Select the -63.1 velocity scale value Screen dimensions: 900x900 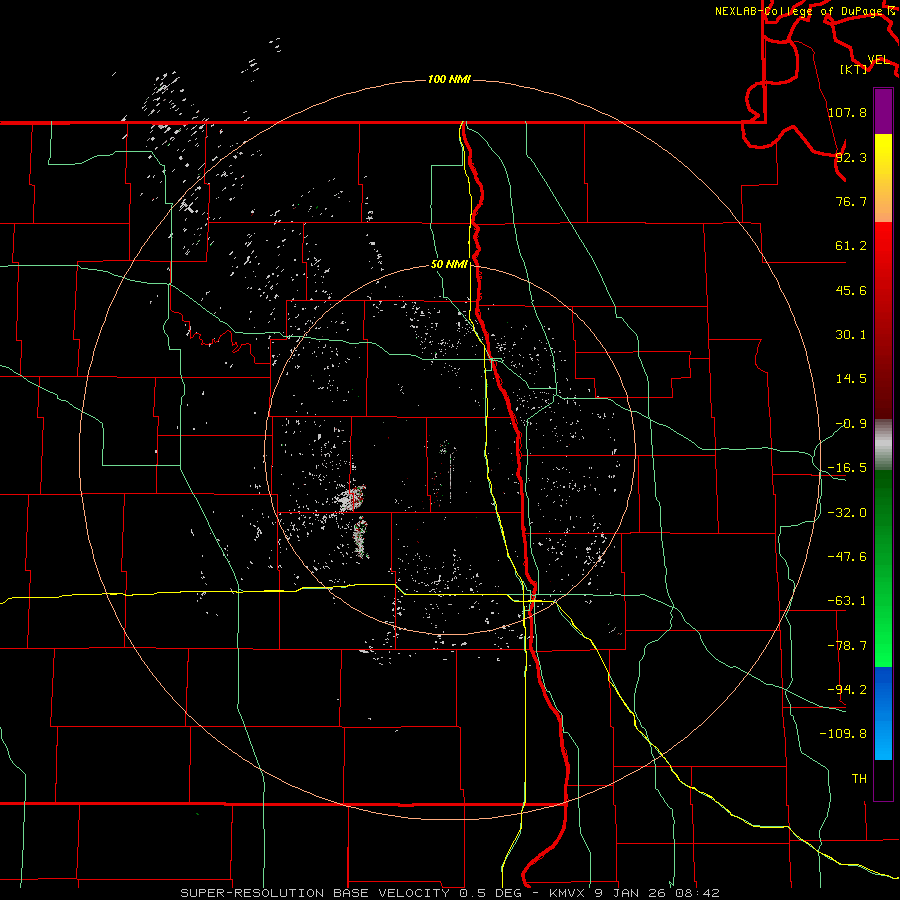(x=847, y=601)
